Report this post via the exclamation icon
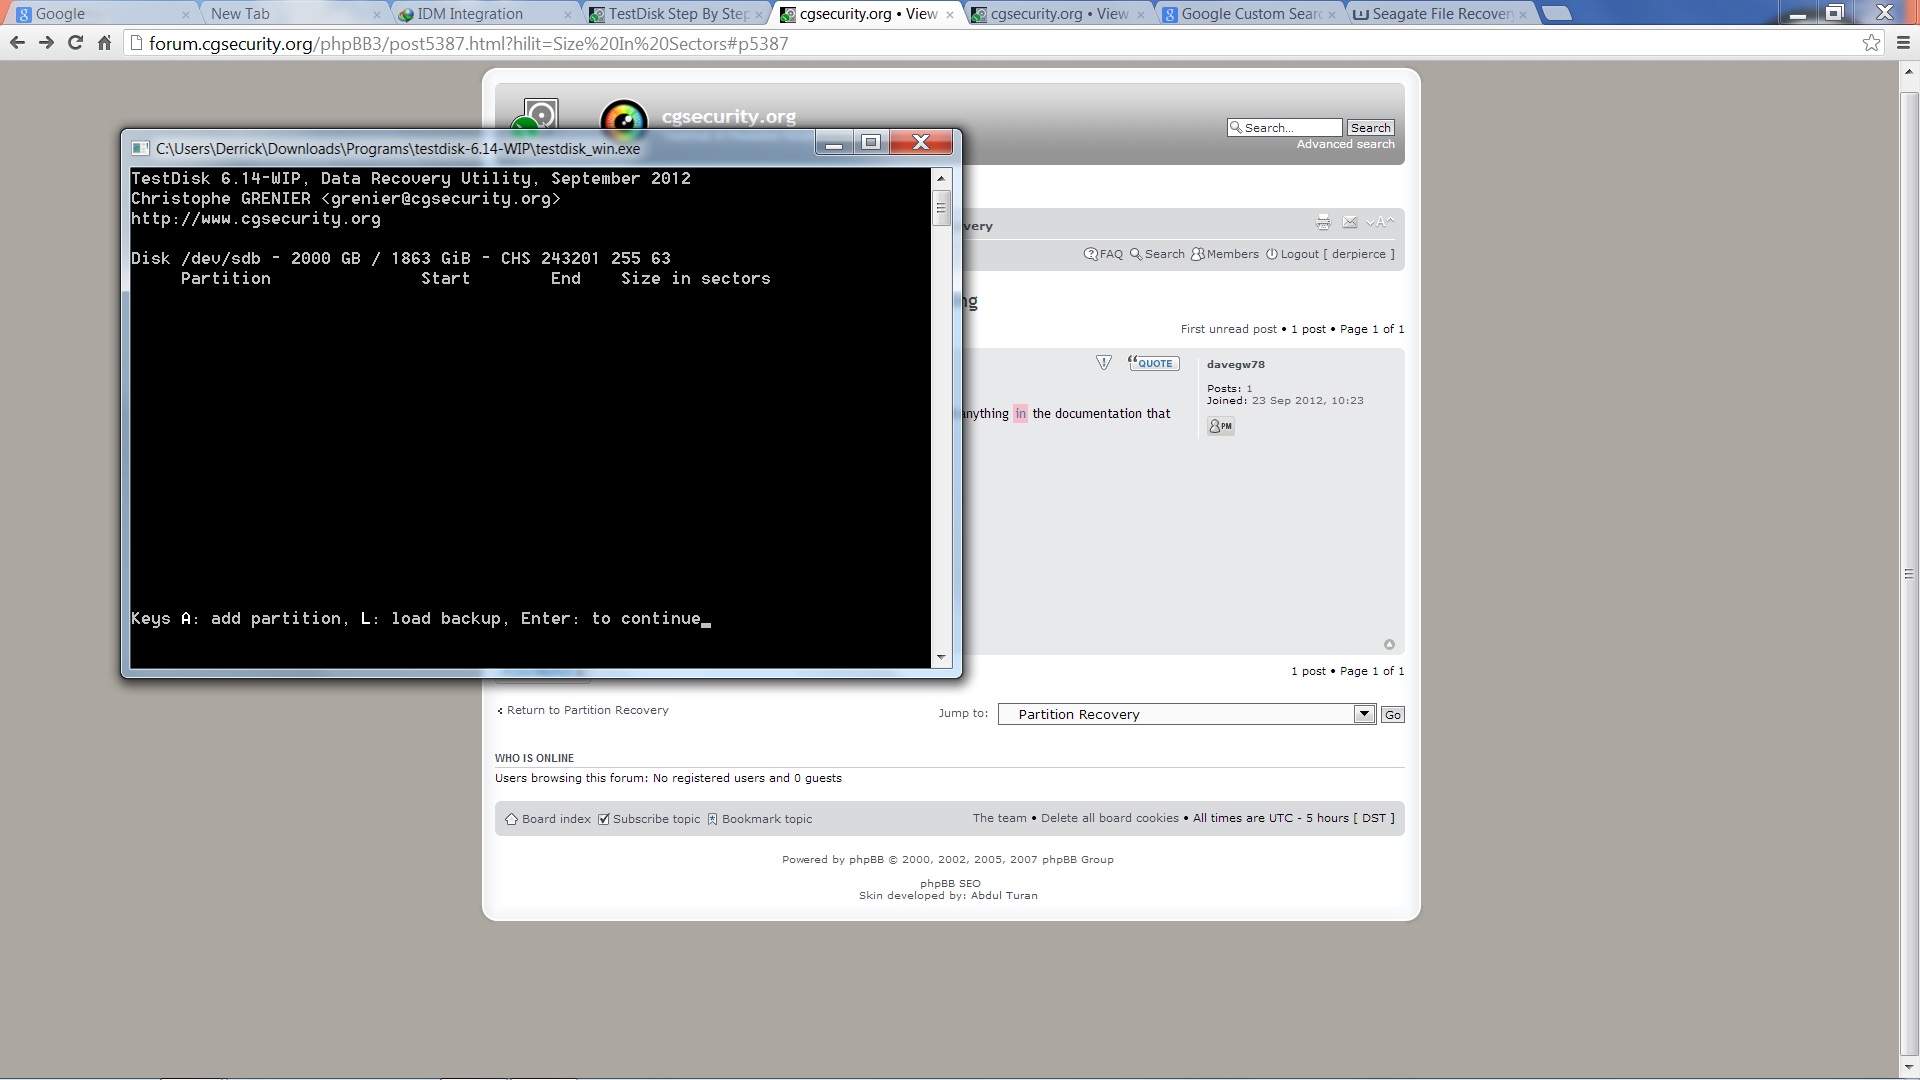The height and width of the screenshot is (1080, 1920). tap(1104, 363)
